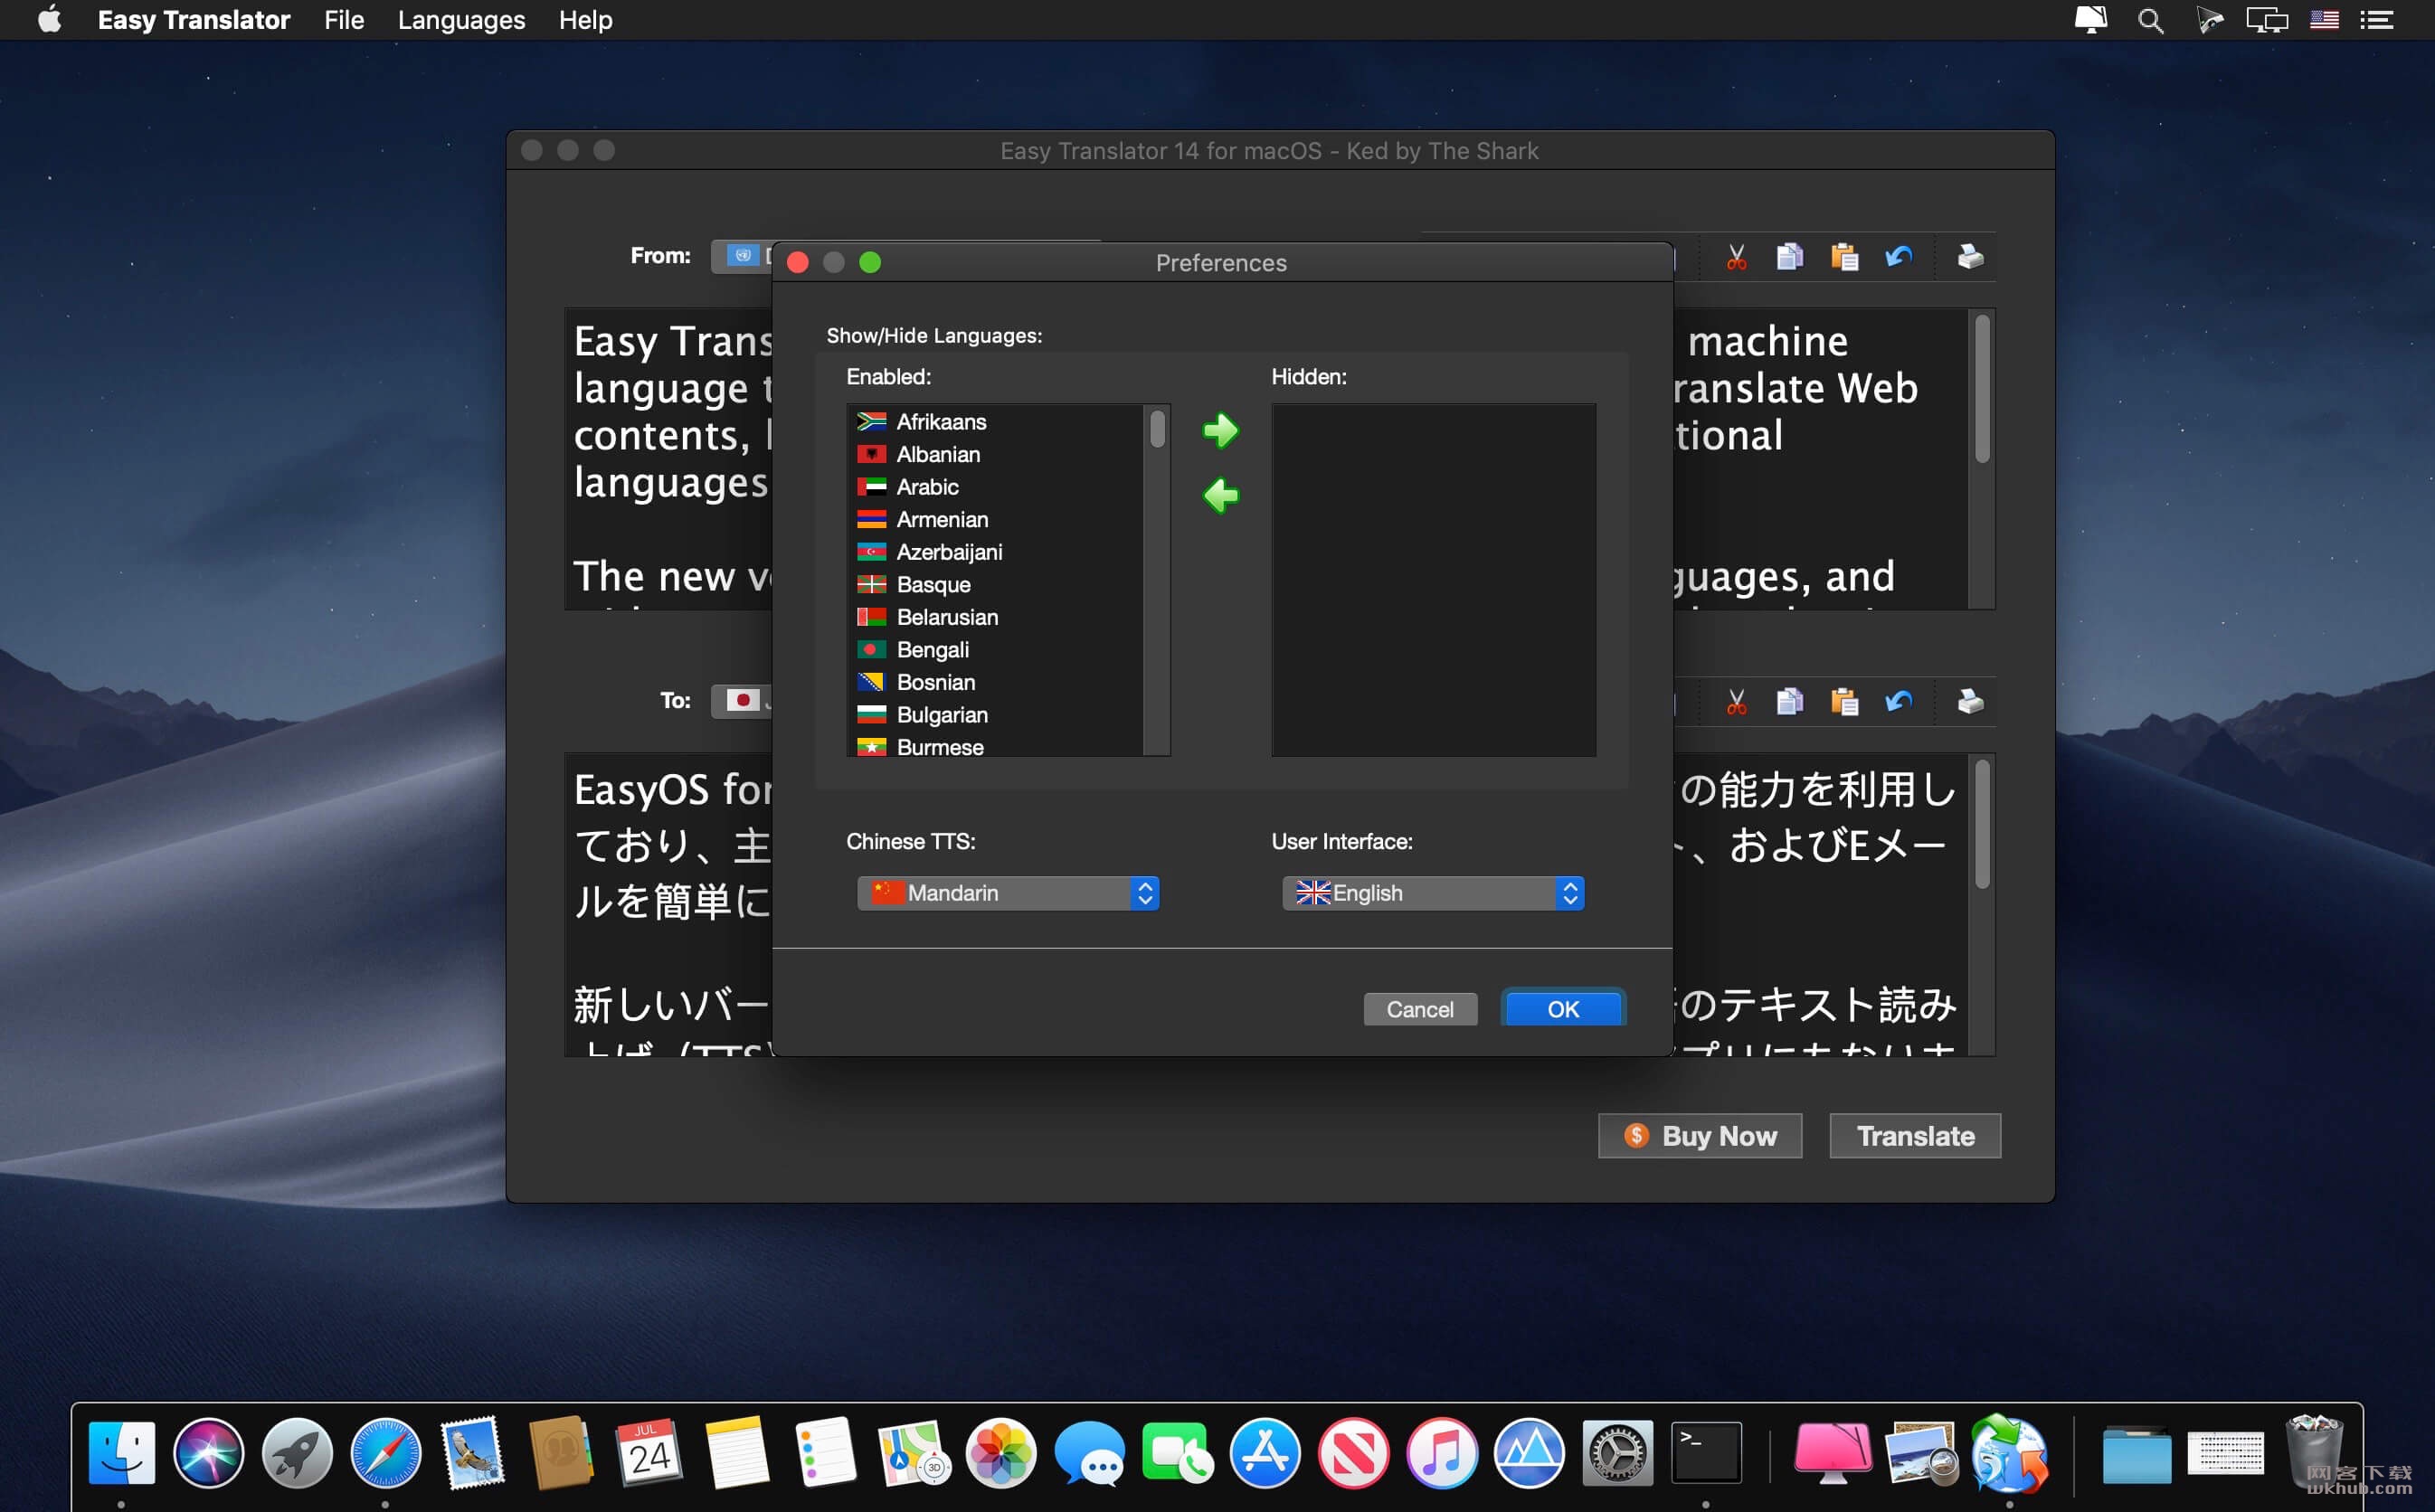Viewport: 2435px width, 1512px height.
Task: Close the Preferences window with red button
Action: [797, 262]
